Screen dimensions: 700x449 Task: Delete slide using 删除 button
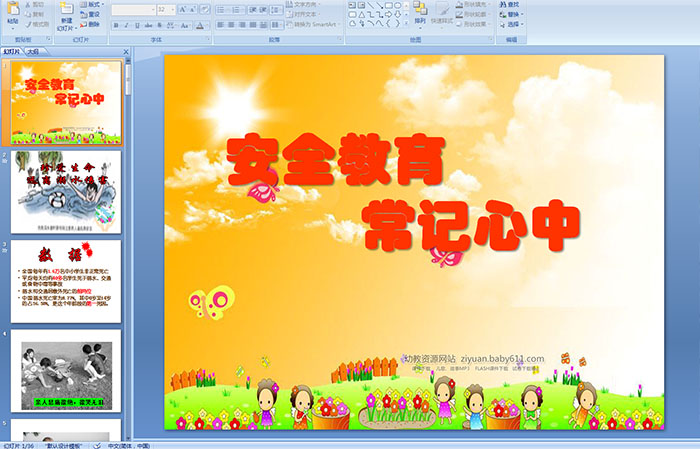90,24
